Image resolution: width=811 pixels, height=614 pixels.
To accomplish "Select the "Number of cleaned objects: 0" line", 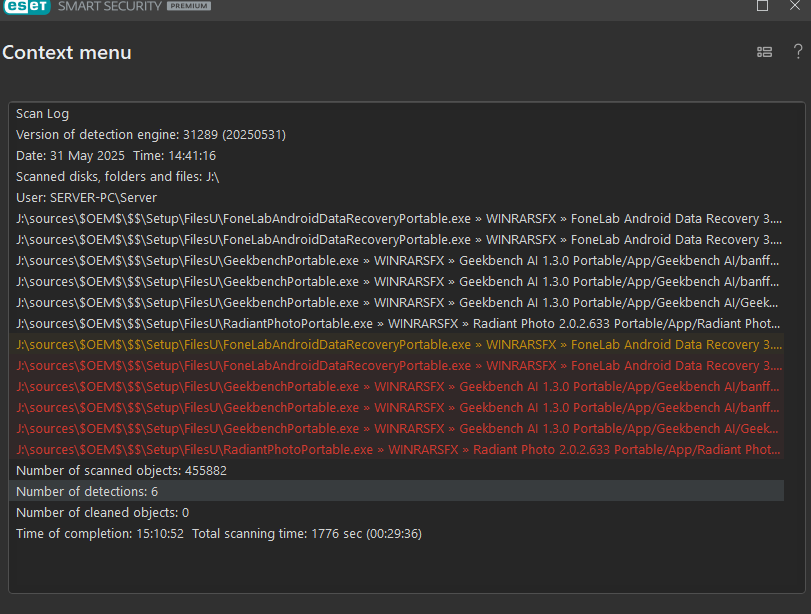I will tap(396, 513).
